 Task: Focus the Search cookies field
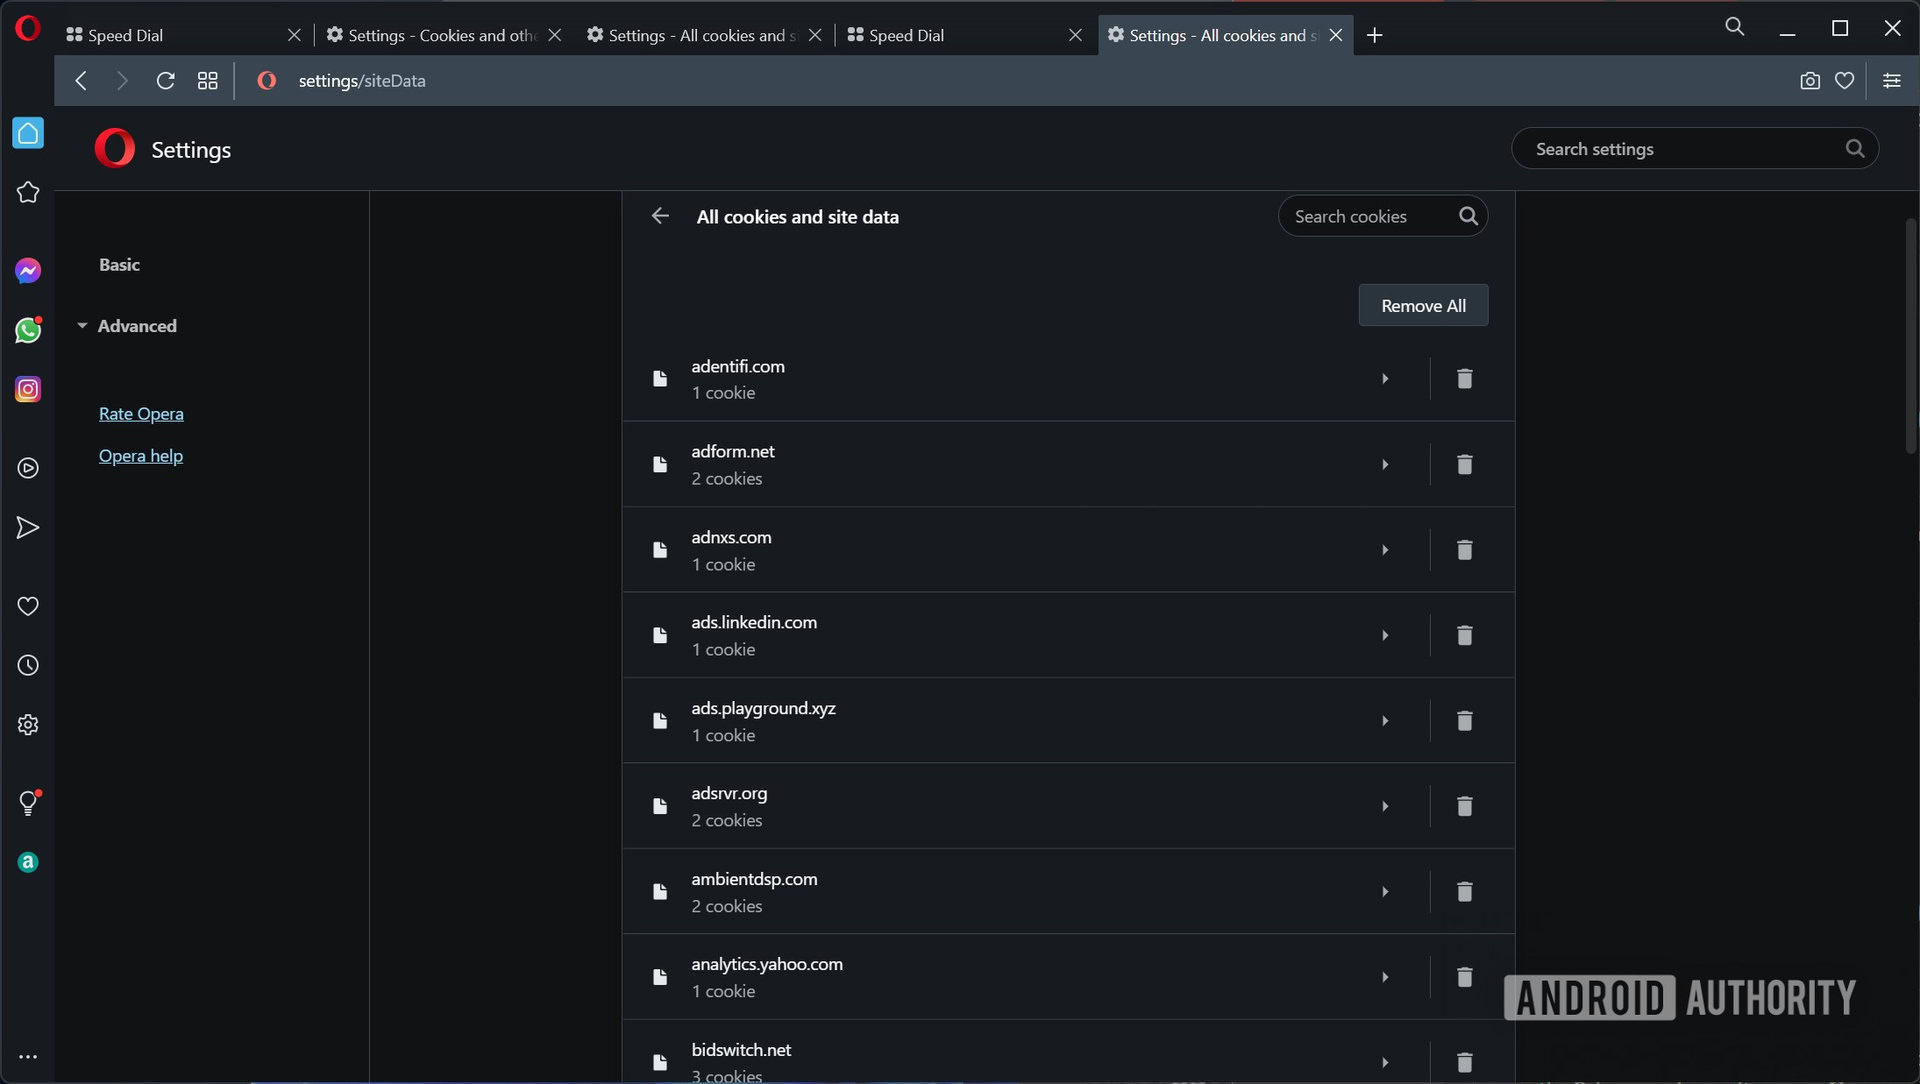click(x=1382, y=216)
